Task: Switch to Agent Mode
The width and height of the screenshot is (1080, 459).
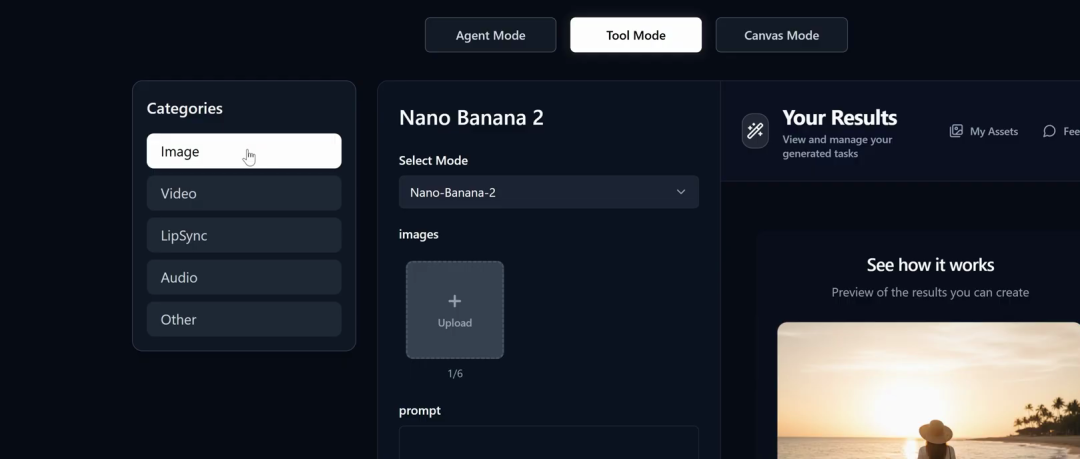Action: coord(490,35)
